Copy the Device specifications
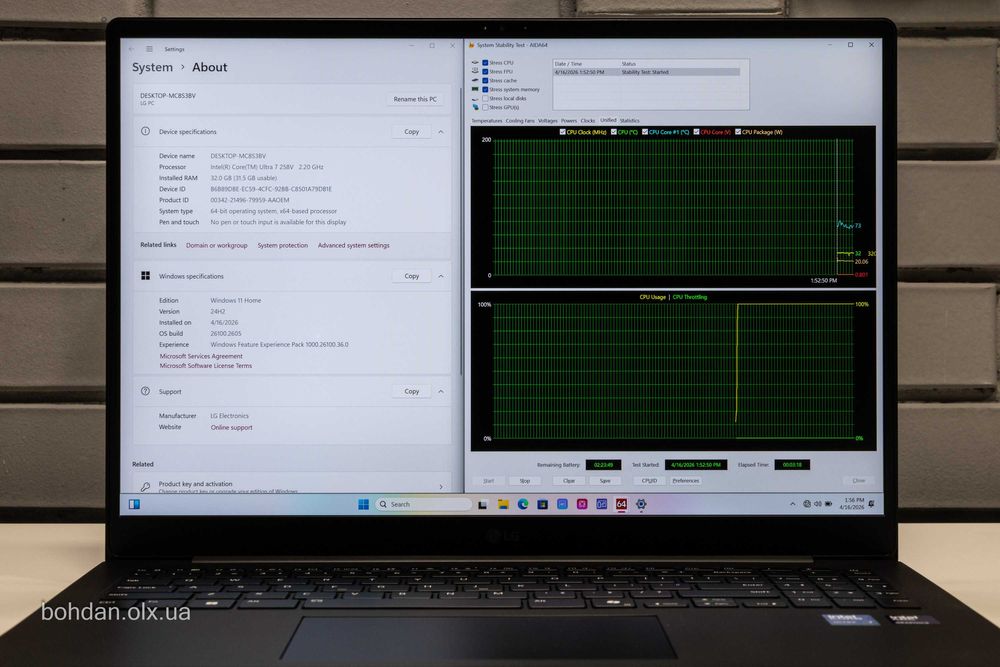Image resolution: width=1000 pixels, height=667 pixels. pos(411,131)
